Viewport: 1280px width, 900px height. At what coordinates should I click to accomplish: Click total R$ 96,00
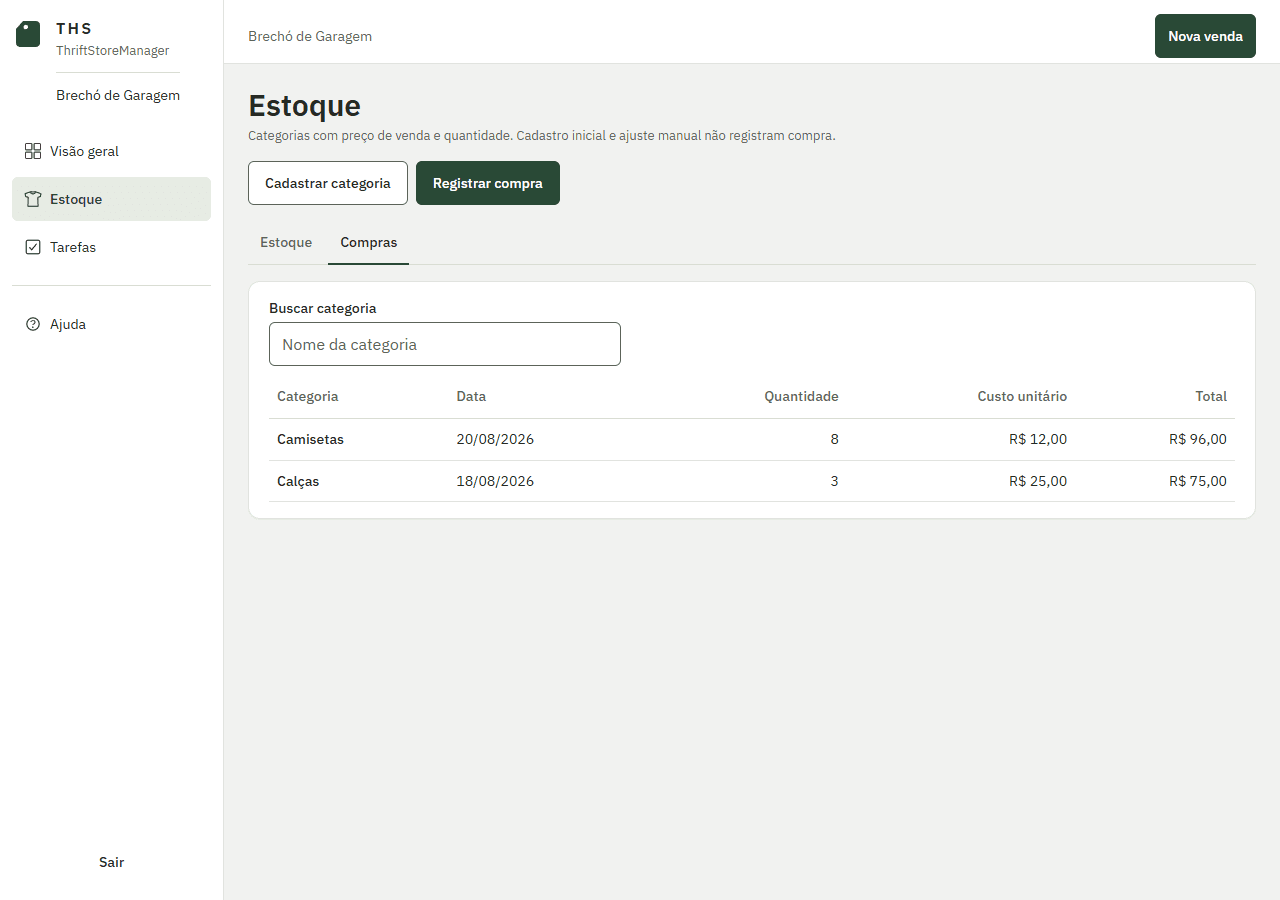click(x=1197, y=439)
